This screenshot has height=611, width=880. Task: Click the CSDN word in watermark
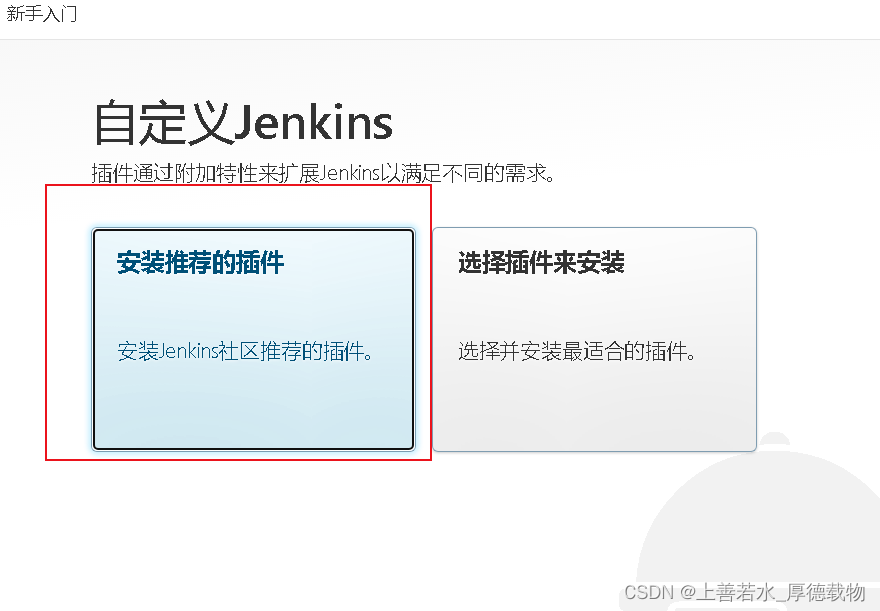coord(648,592)
